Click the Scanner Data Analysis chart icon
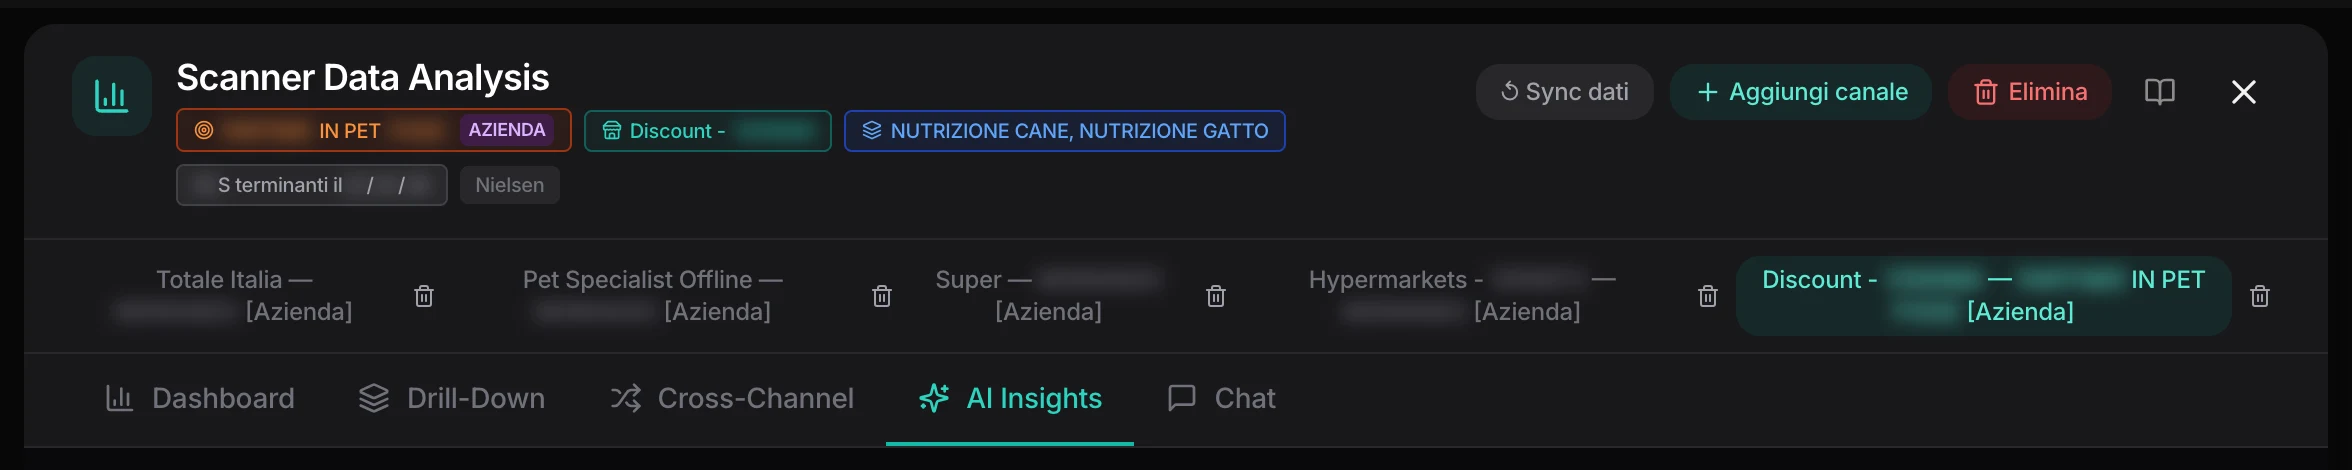This screenshot has width=2352, height=470. click(112, 96)
